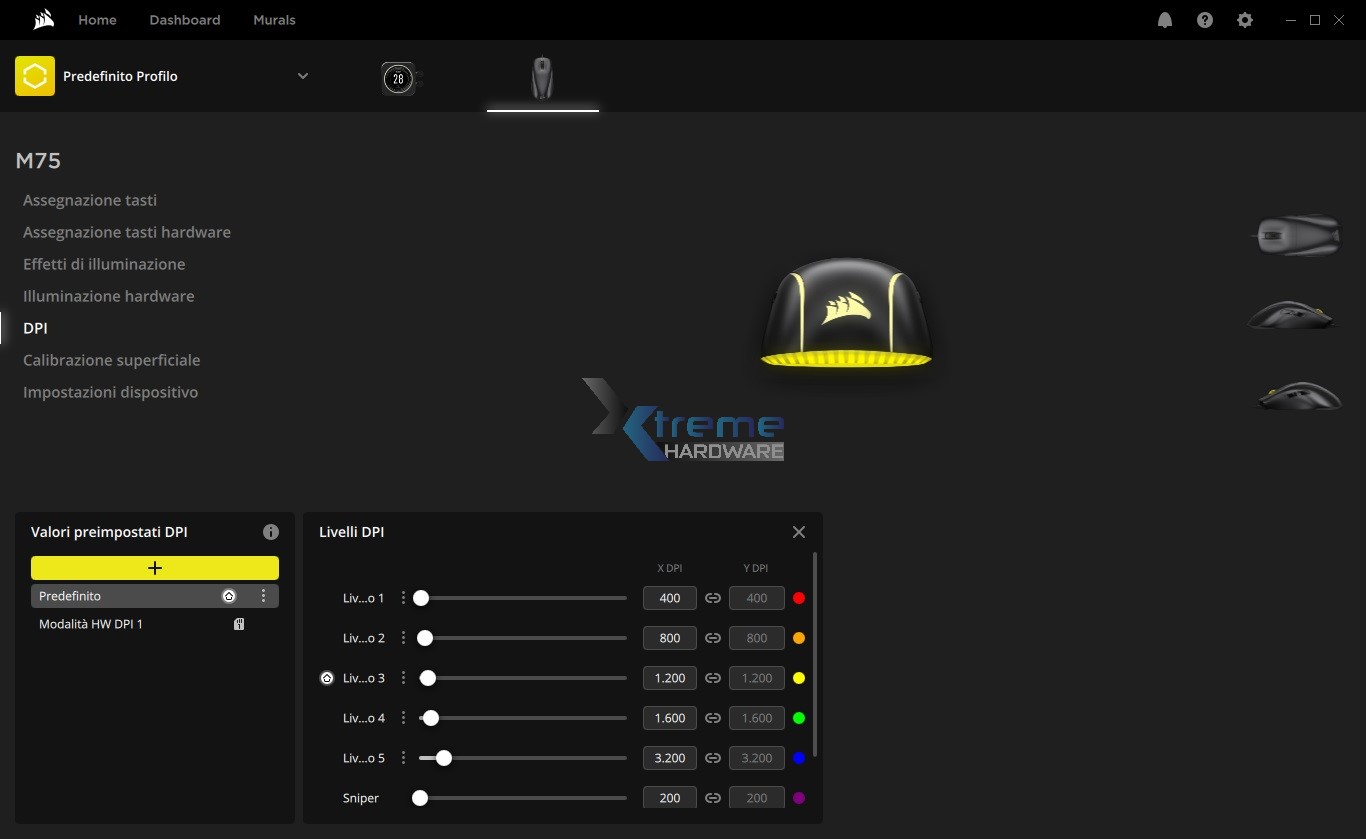Unlink the Sniper X and Y DPI values
Viewport: 1366px width, 839px height.
713,798
